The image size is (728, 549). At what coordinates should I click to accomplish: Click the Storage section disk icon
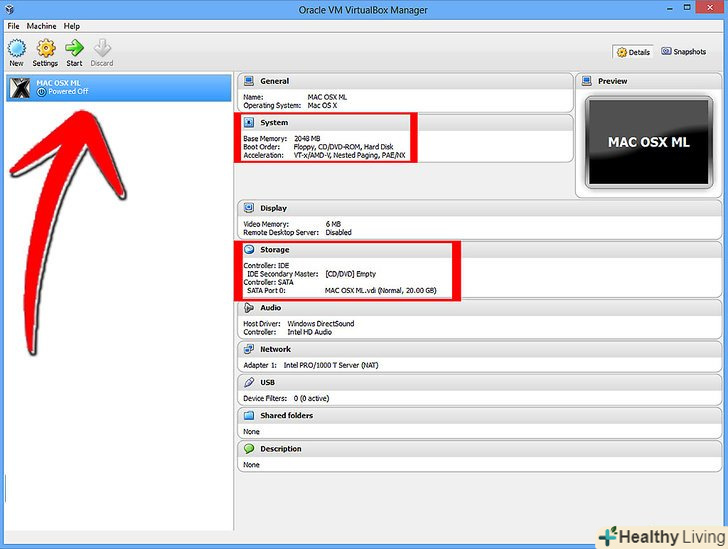249,249
